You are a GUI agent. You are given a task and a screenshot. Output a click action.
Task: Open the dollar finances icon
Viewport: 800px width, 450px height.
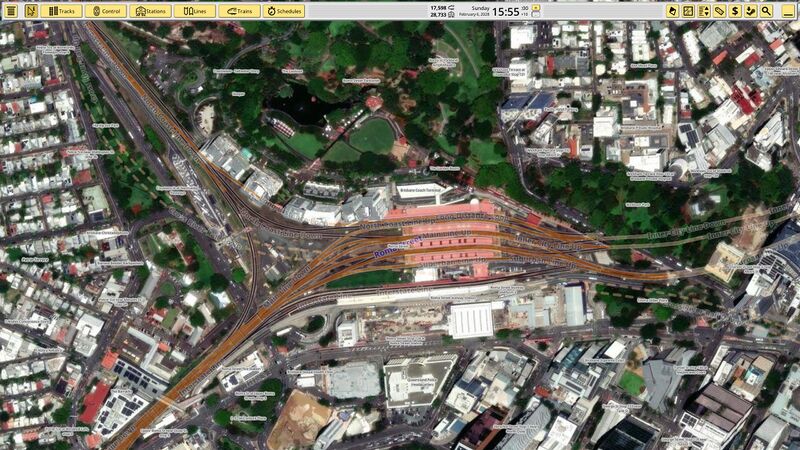(x=735, y=11)
